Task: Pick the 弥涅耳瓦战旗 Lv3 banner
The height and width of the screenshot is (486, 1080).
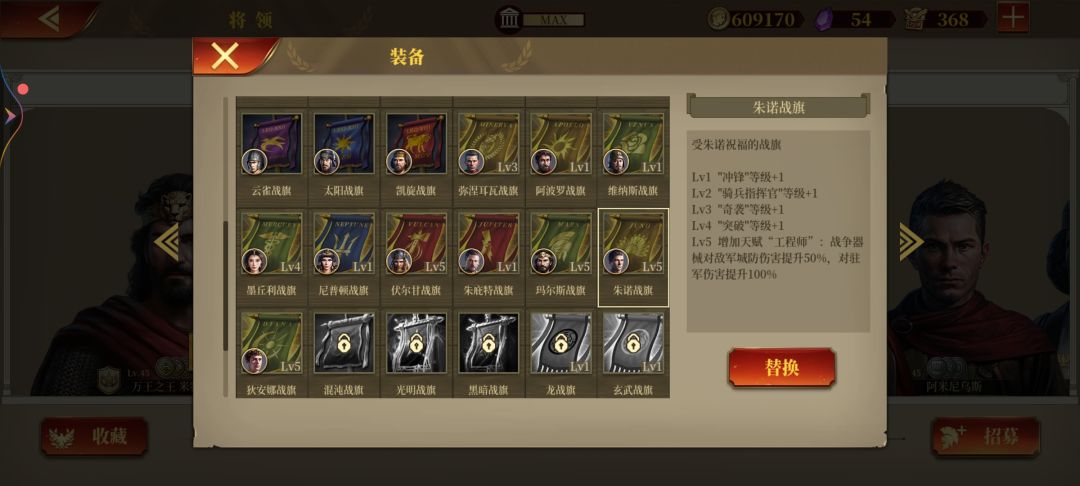Action: click(x=488, y=144)
